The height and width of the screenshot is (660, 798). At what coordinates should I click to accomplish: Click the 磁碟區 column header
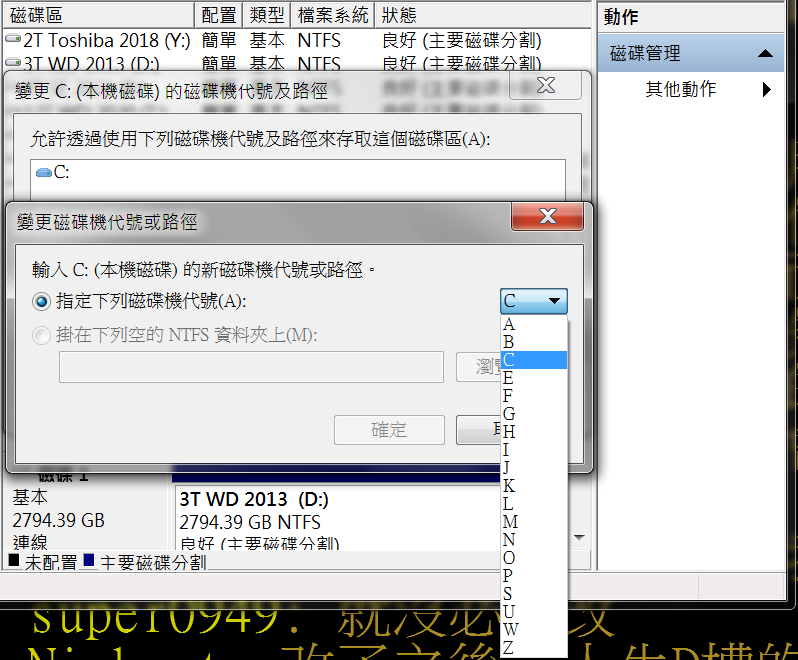click(97, 15)
